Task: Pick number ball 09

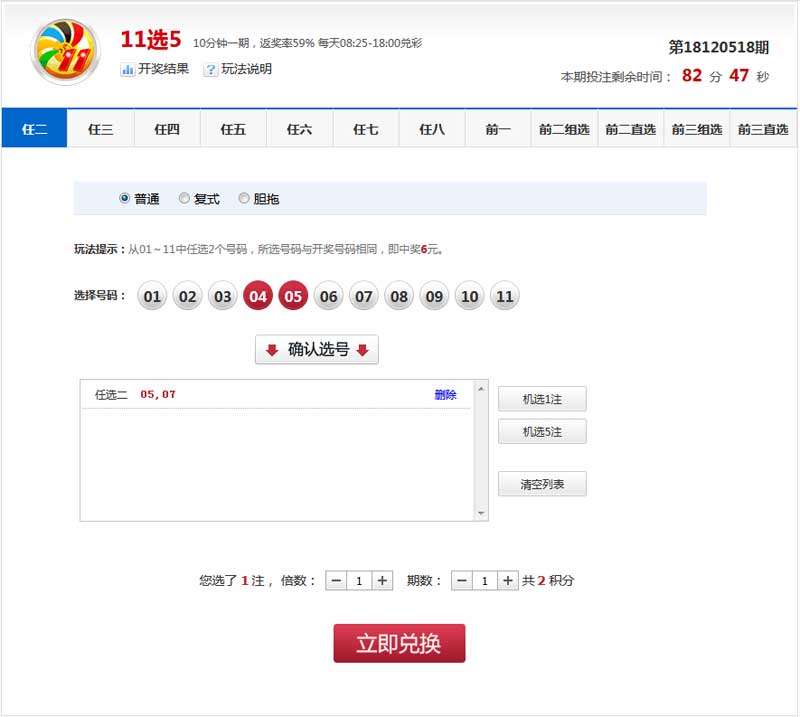Action: 434,295
